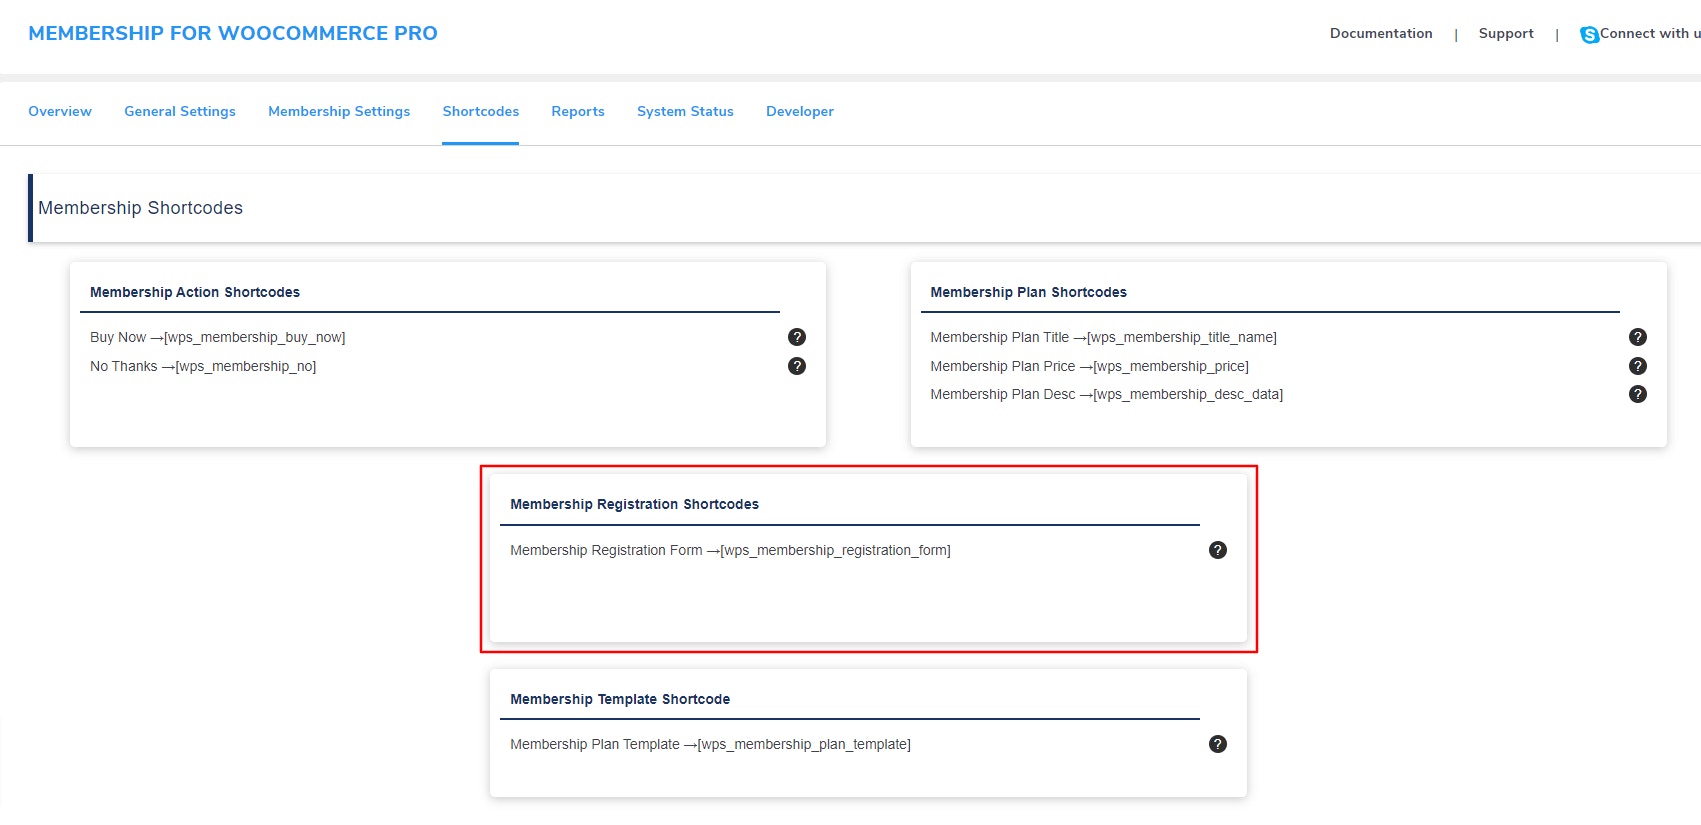Click Connect with us link

(x=1650, y=33)
